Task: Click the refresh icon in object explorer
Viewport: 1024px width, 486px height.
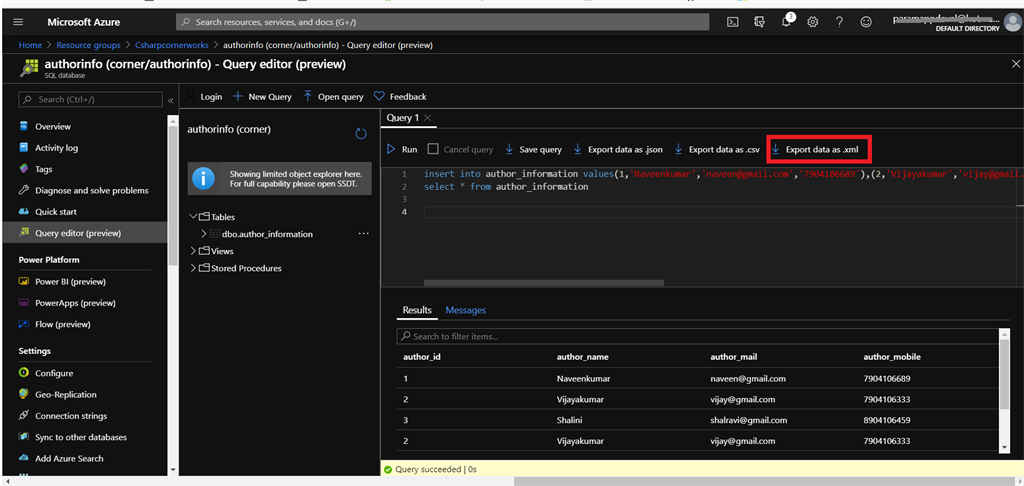Action: coord(360,133)
